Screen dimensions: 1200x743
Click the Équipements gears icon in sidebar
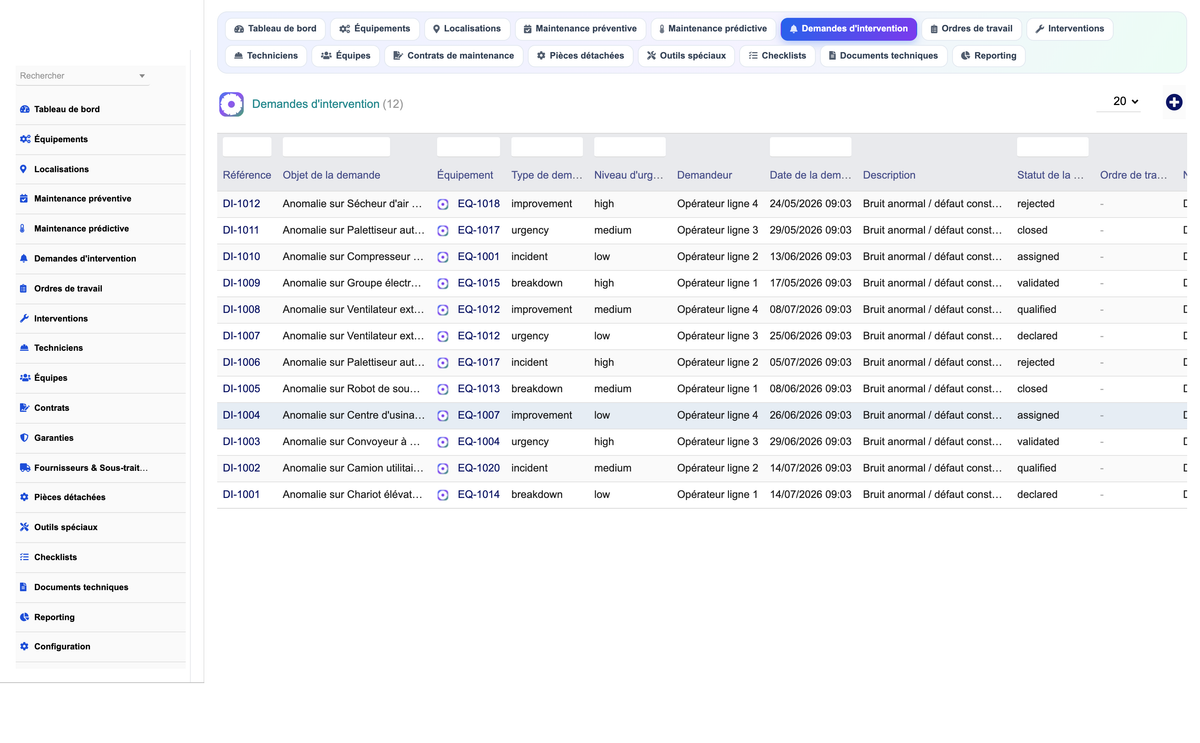coord(24,139)
